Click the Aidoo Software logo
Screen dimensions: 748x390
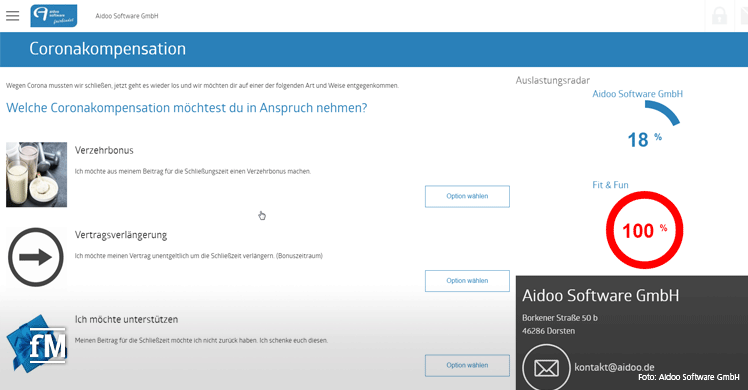coord(53,16)
